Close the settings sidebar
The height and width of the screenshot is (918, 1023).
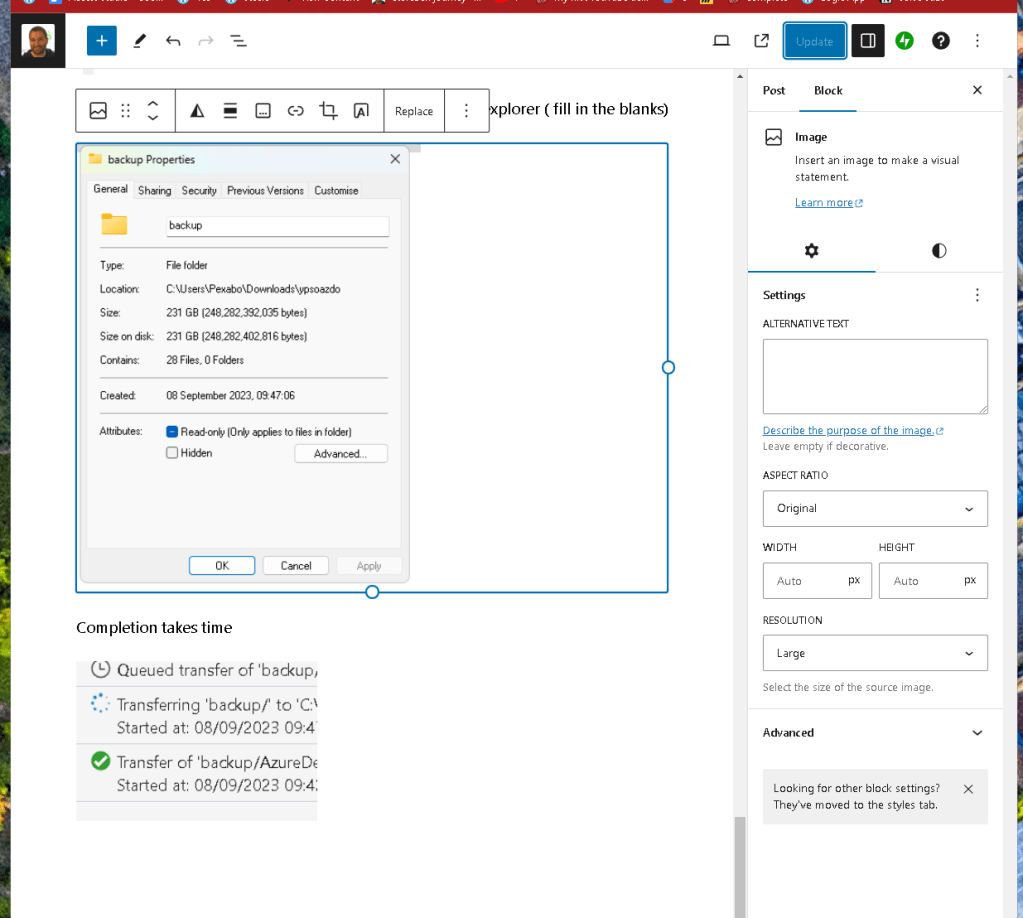(977, 90)
